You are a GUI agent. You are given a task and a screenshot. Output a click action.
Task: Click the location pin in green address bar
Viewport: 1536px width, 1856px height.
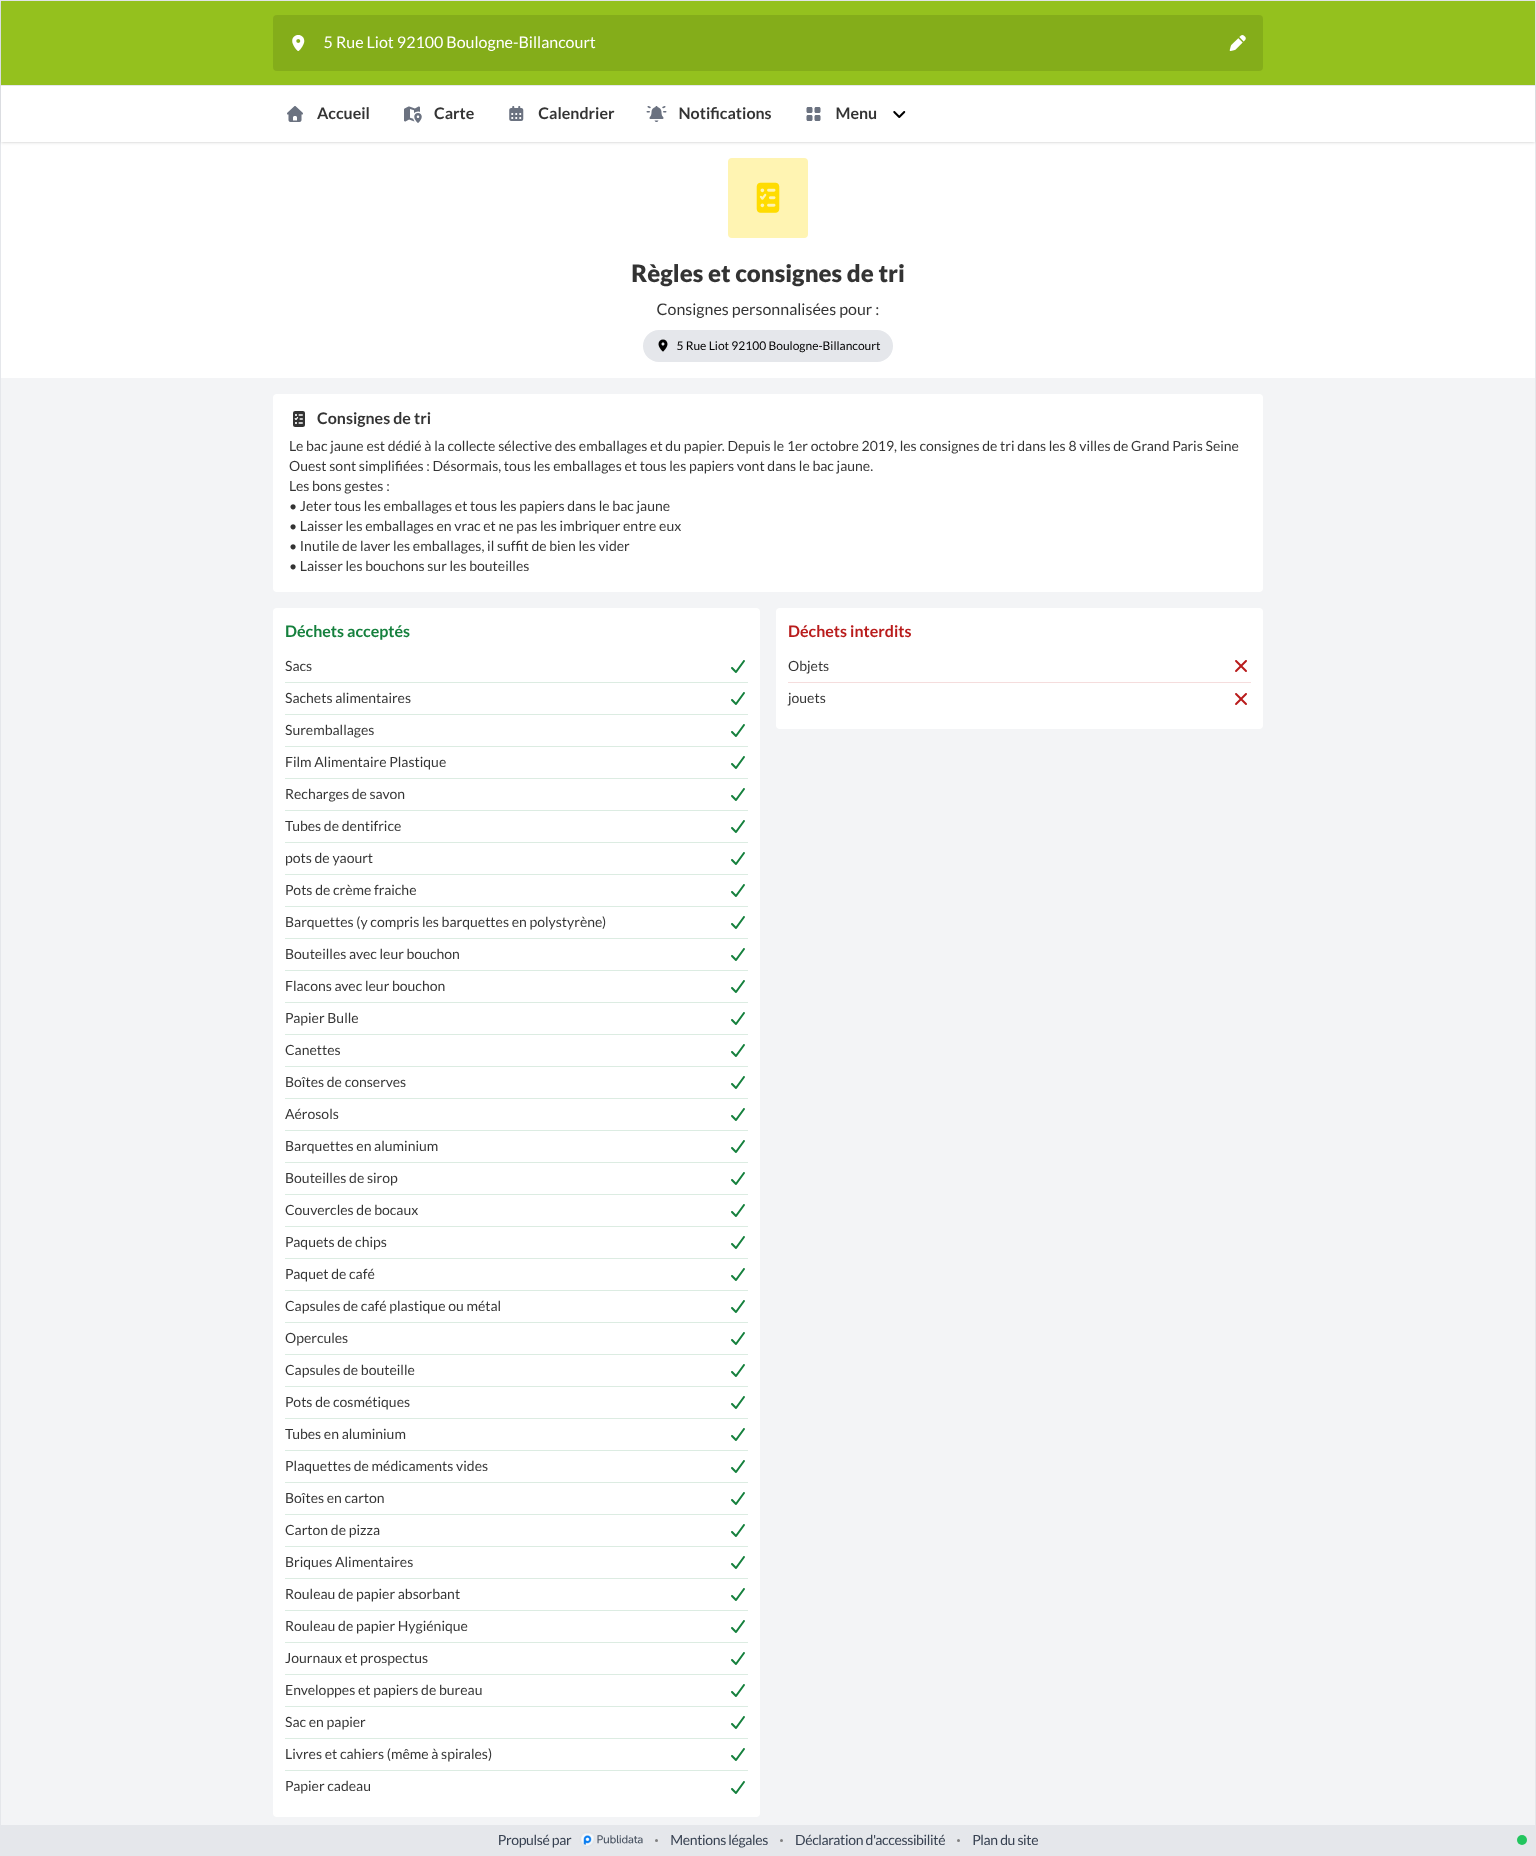[298, 43]
